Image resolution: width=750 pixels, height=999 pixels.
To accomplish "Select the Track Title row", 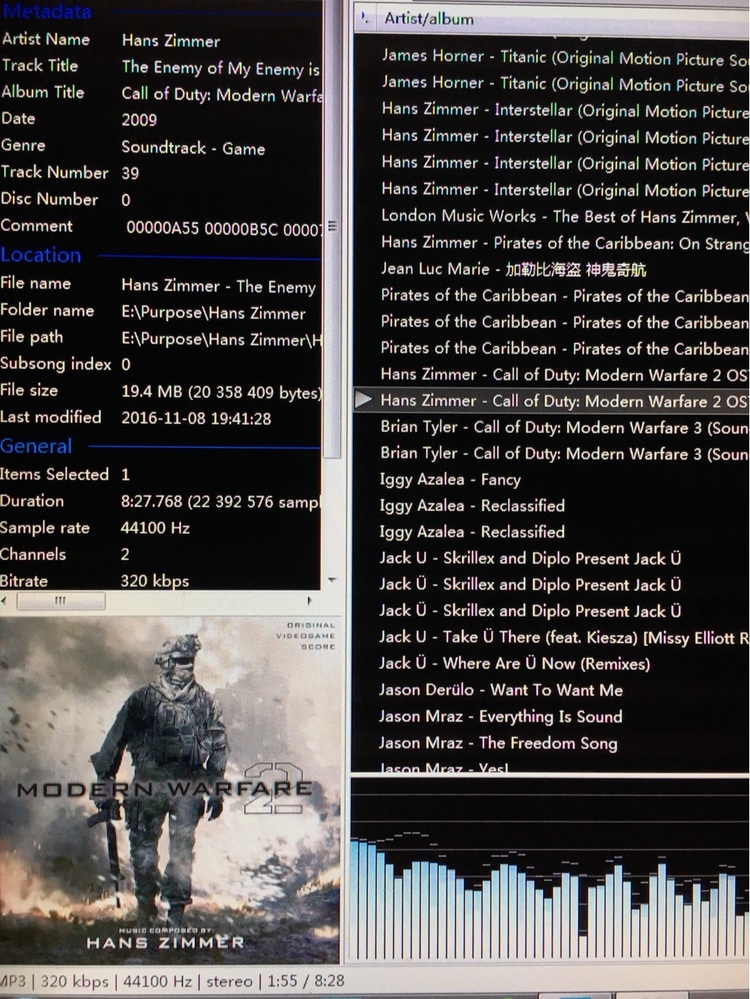I will click(161, 66).
